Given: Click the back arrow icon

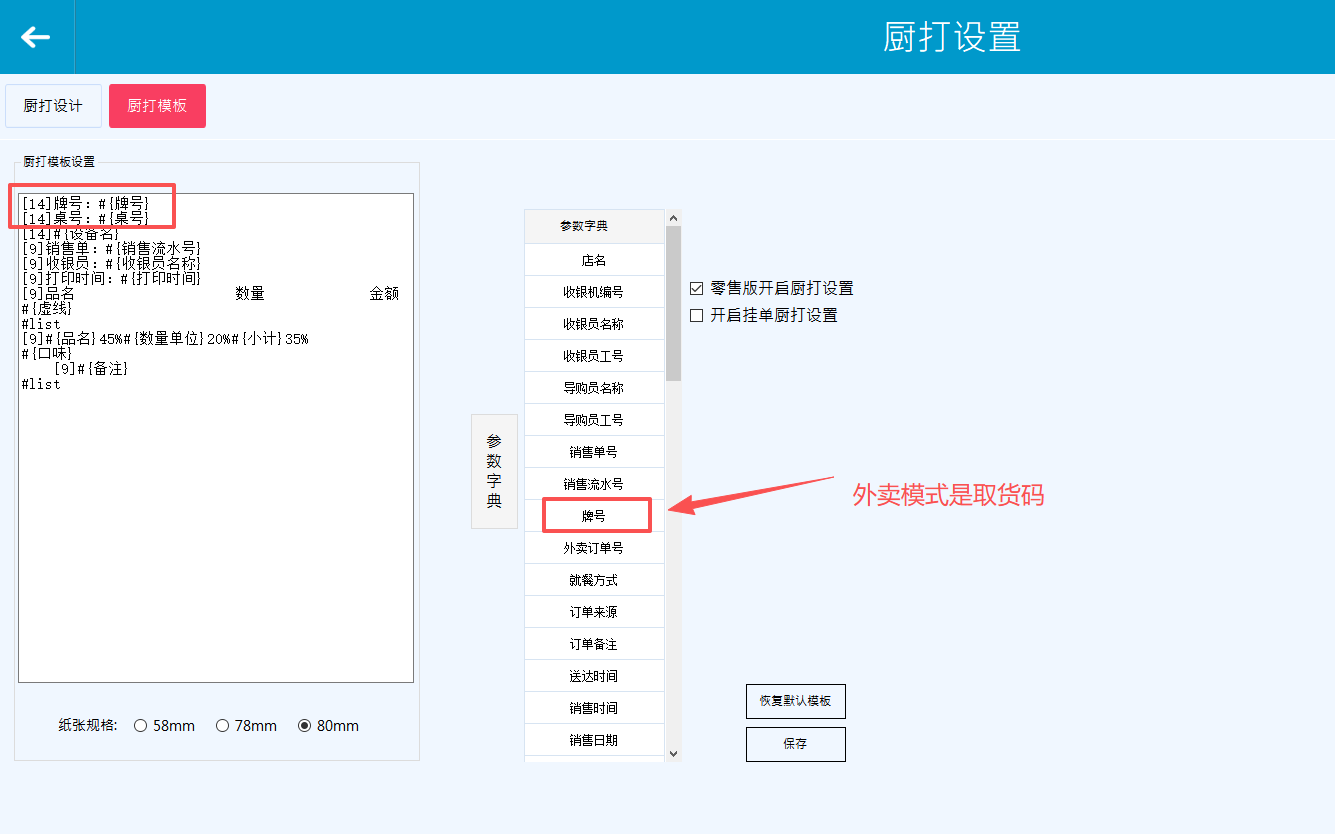Looking at the screenshot, I should coord(36,37).
